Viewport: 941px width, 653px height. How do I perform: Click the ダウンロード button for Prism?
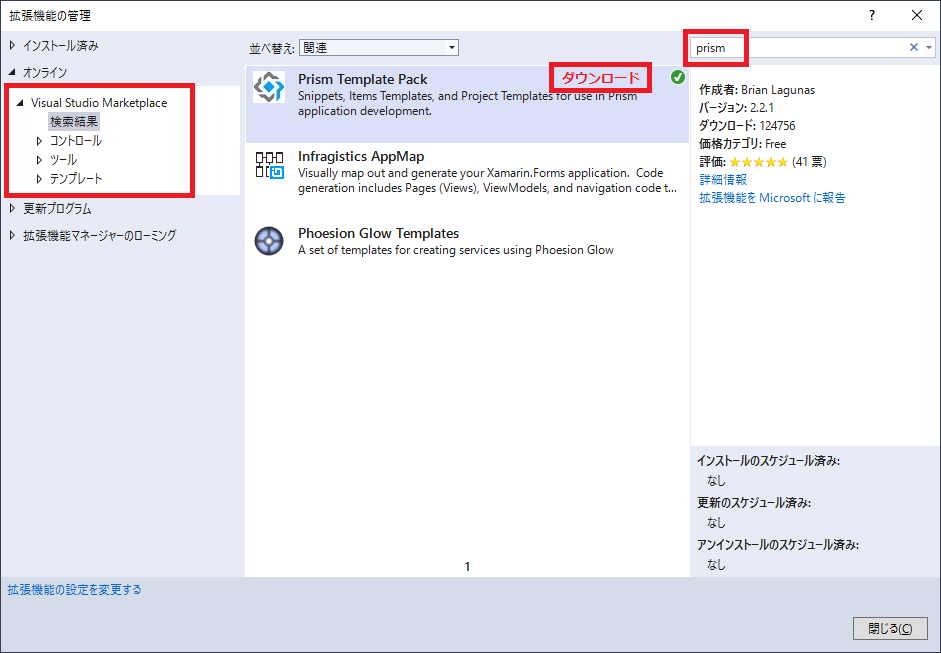[x=601, y=78]
